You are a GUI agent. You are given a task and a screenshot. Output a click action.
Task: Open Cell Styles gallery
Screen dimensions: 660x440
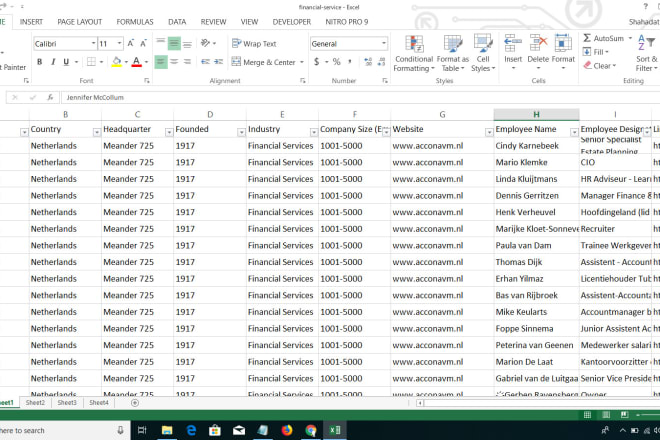pyautogui.click(x=483, y=53)
